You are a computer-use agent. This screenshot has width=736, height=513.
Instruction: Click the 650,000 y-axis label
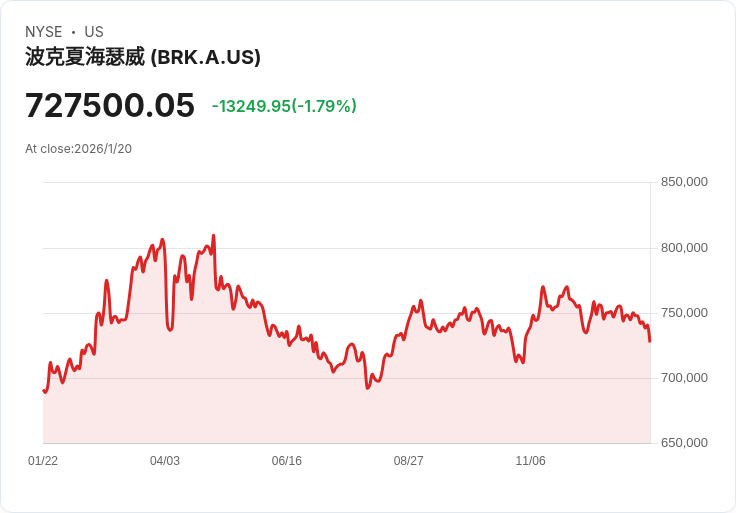(684, 443)
